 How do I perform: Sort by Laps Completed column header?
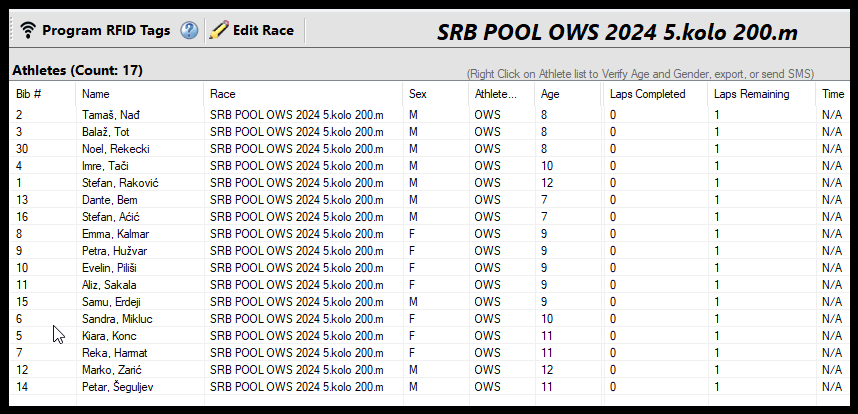[x=647, y=94]
